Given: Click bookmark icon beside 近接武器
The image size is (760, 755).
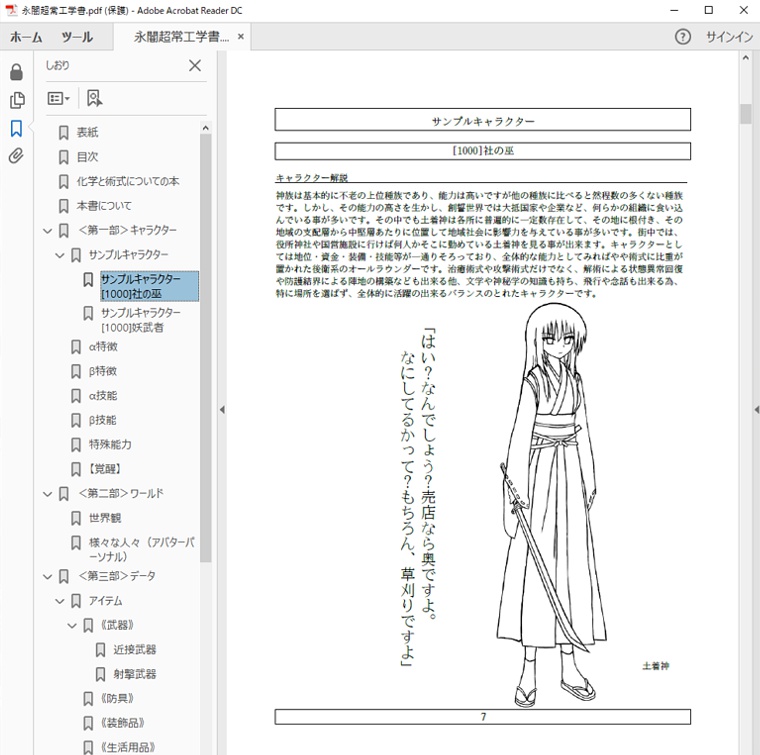Looking at the screenshot, I should [x=100, y=650].
